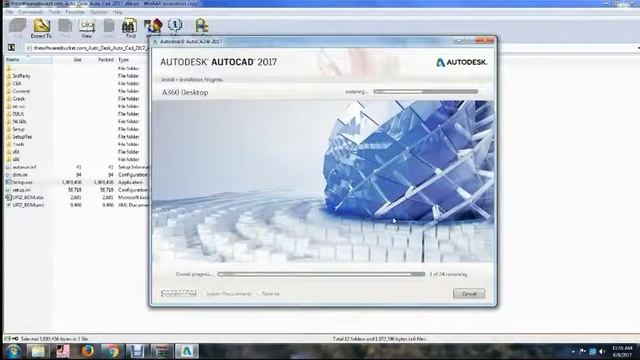Open the Windows Start menu orb
Image resolution: width=640 pixels, height=360 pixels.
click(13, 351)
